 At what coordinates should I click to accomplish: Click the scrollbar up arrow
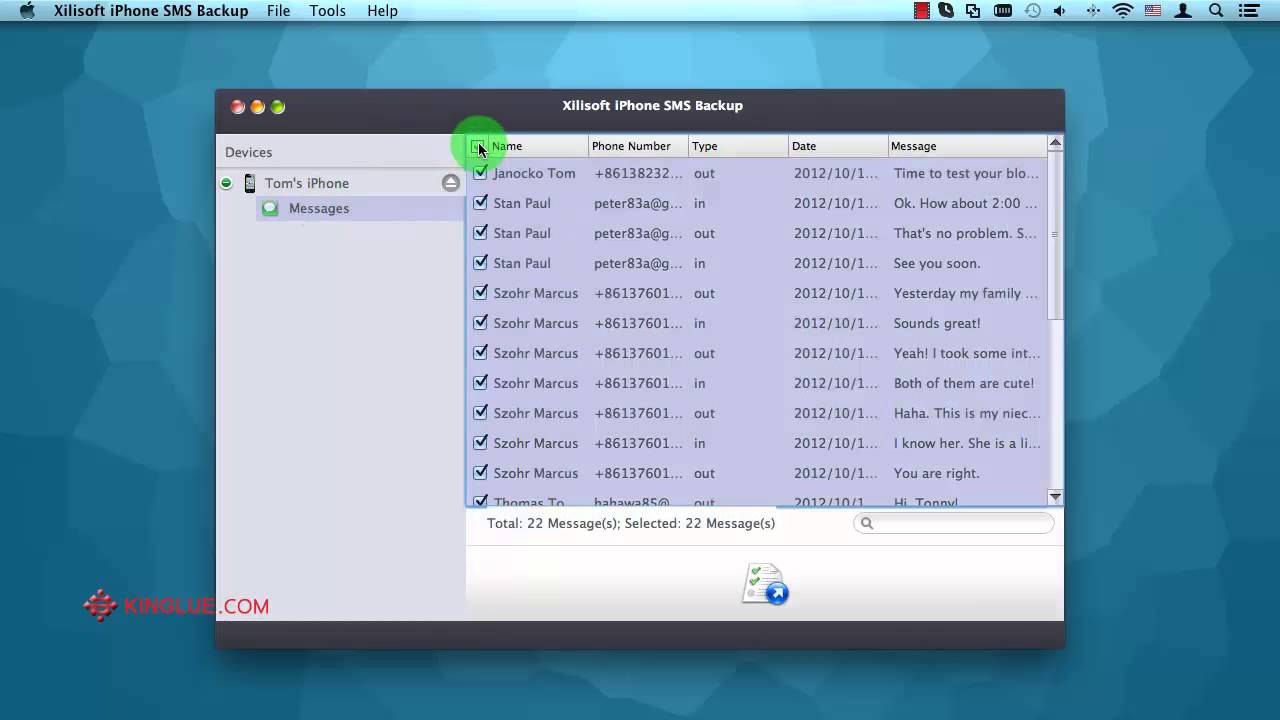pos(1055,144)
